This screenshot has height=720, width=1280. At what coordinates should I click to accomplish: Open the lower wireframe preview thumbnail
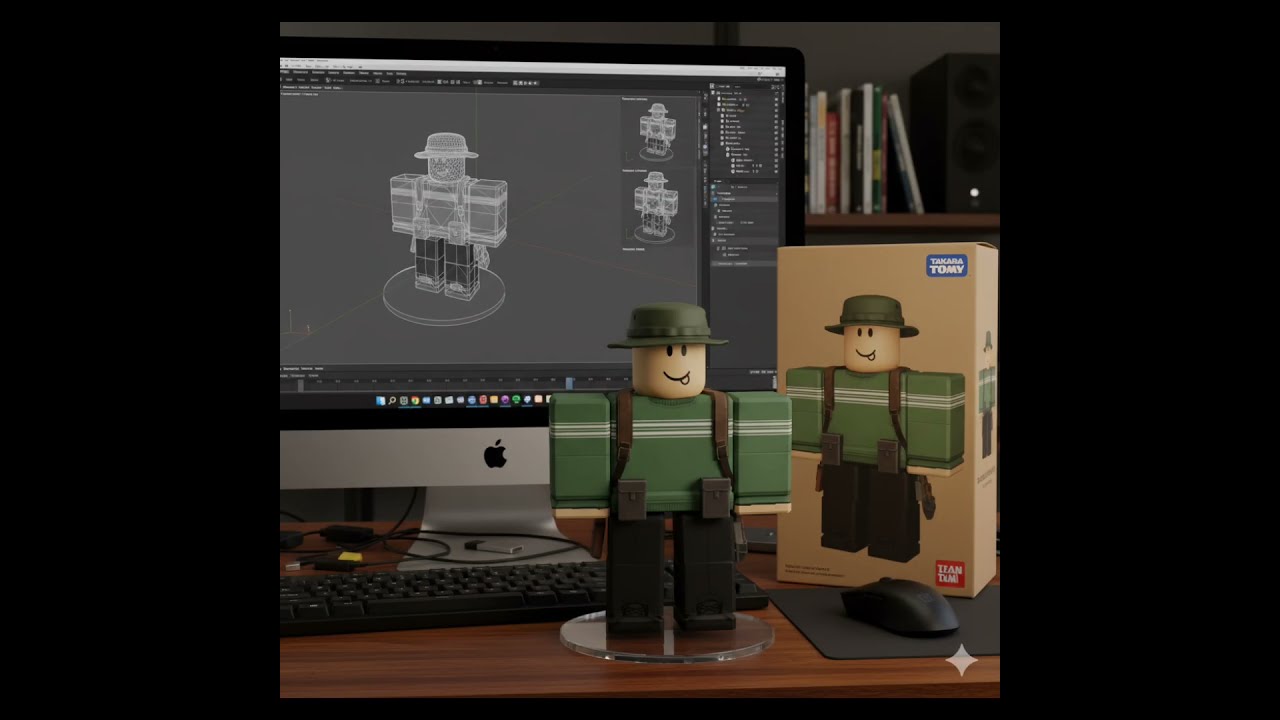656,207
